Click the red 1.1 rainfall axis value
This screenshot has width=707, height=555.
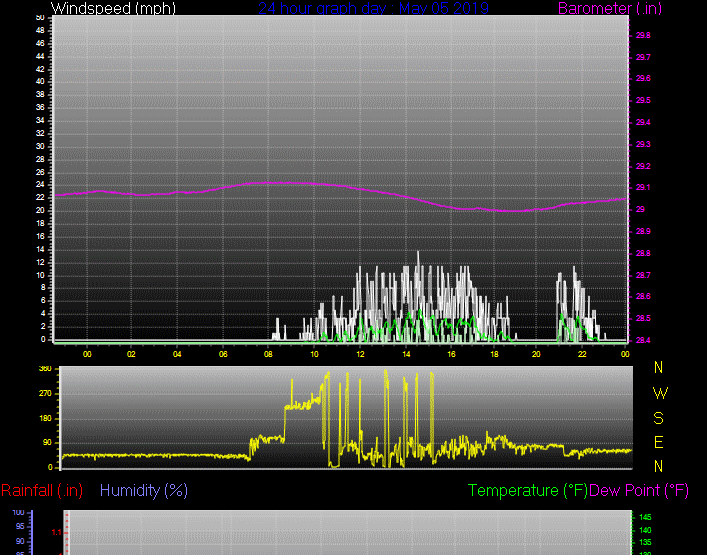(x=56, y=533)
